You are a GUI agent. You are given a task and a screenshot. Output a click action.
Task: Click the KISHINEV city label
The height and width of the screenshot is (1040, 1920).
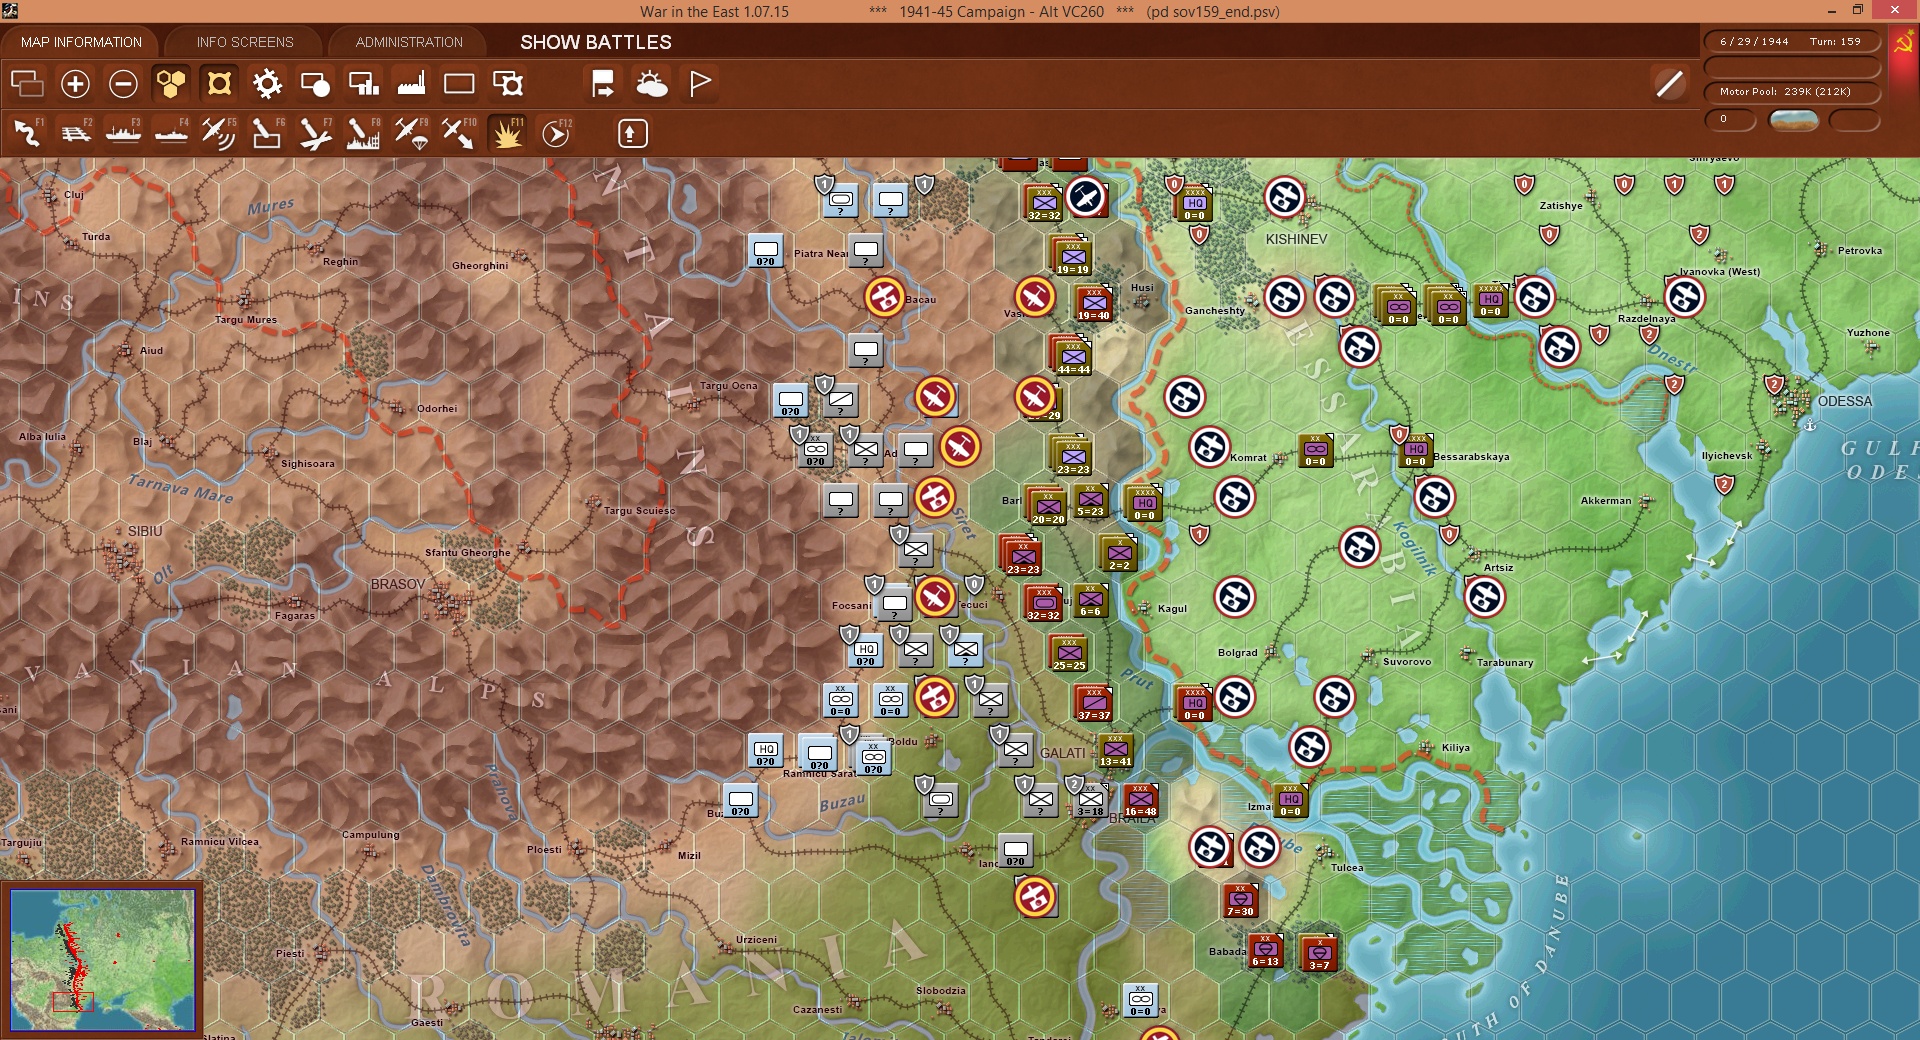[x=1296, y=239]
